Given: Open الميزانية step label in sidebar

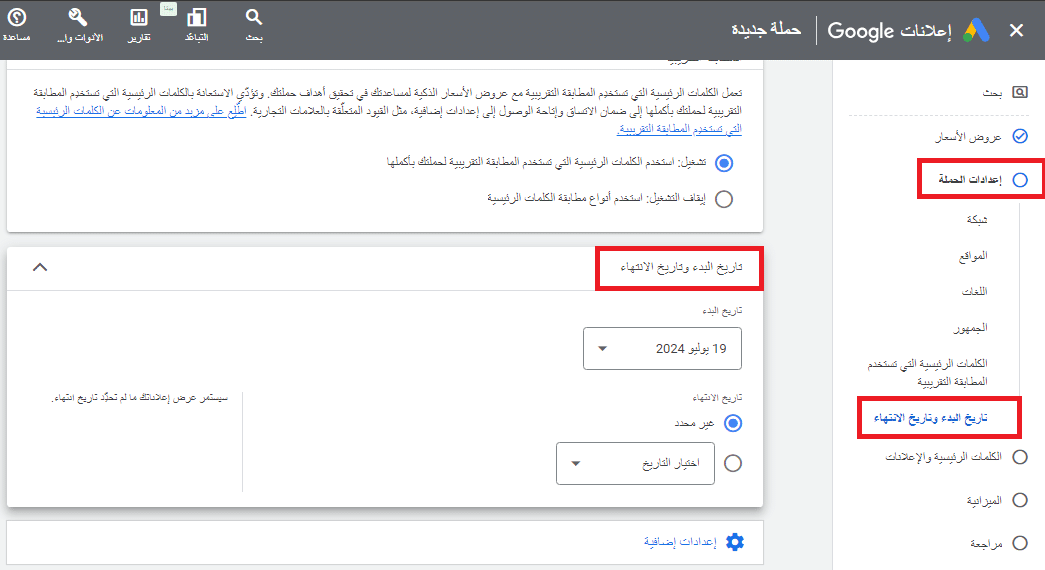Looking at the screenshot, I should (984, 500).
